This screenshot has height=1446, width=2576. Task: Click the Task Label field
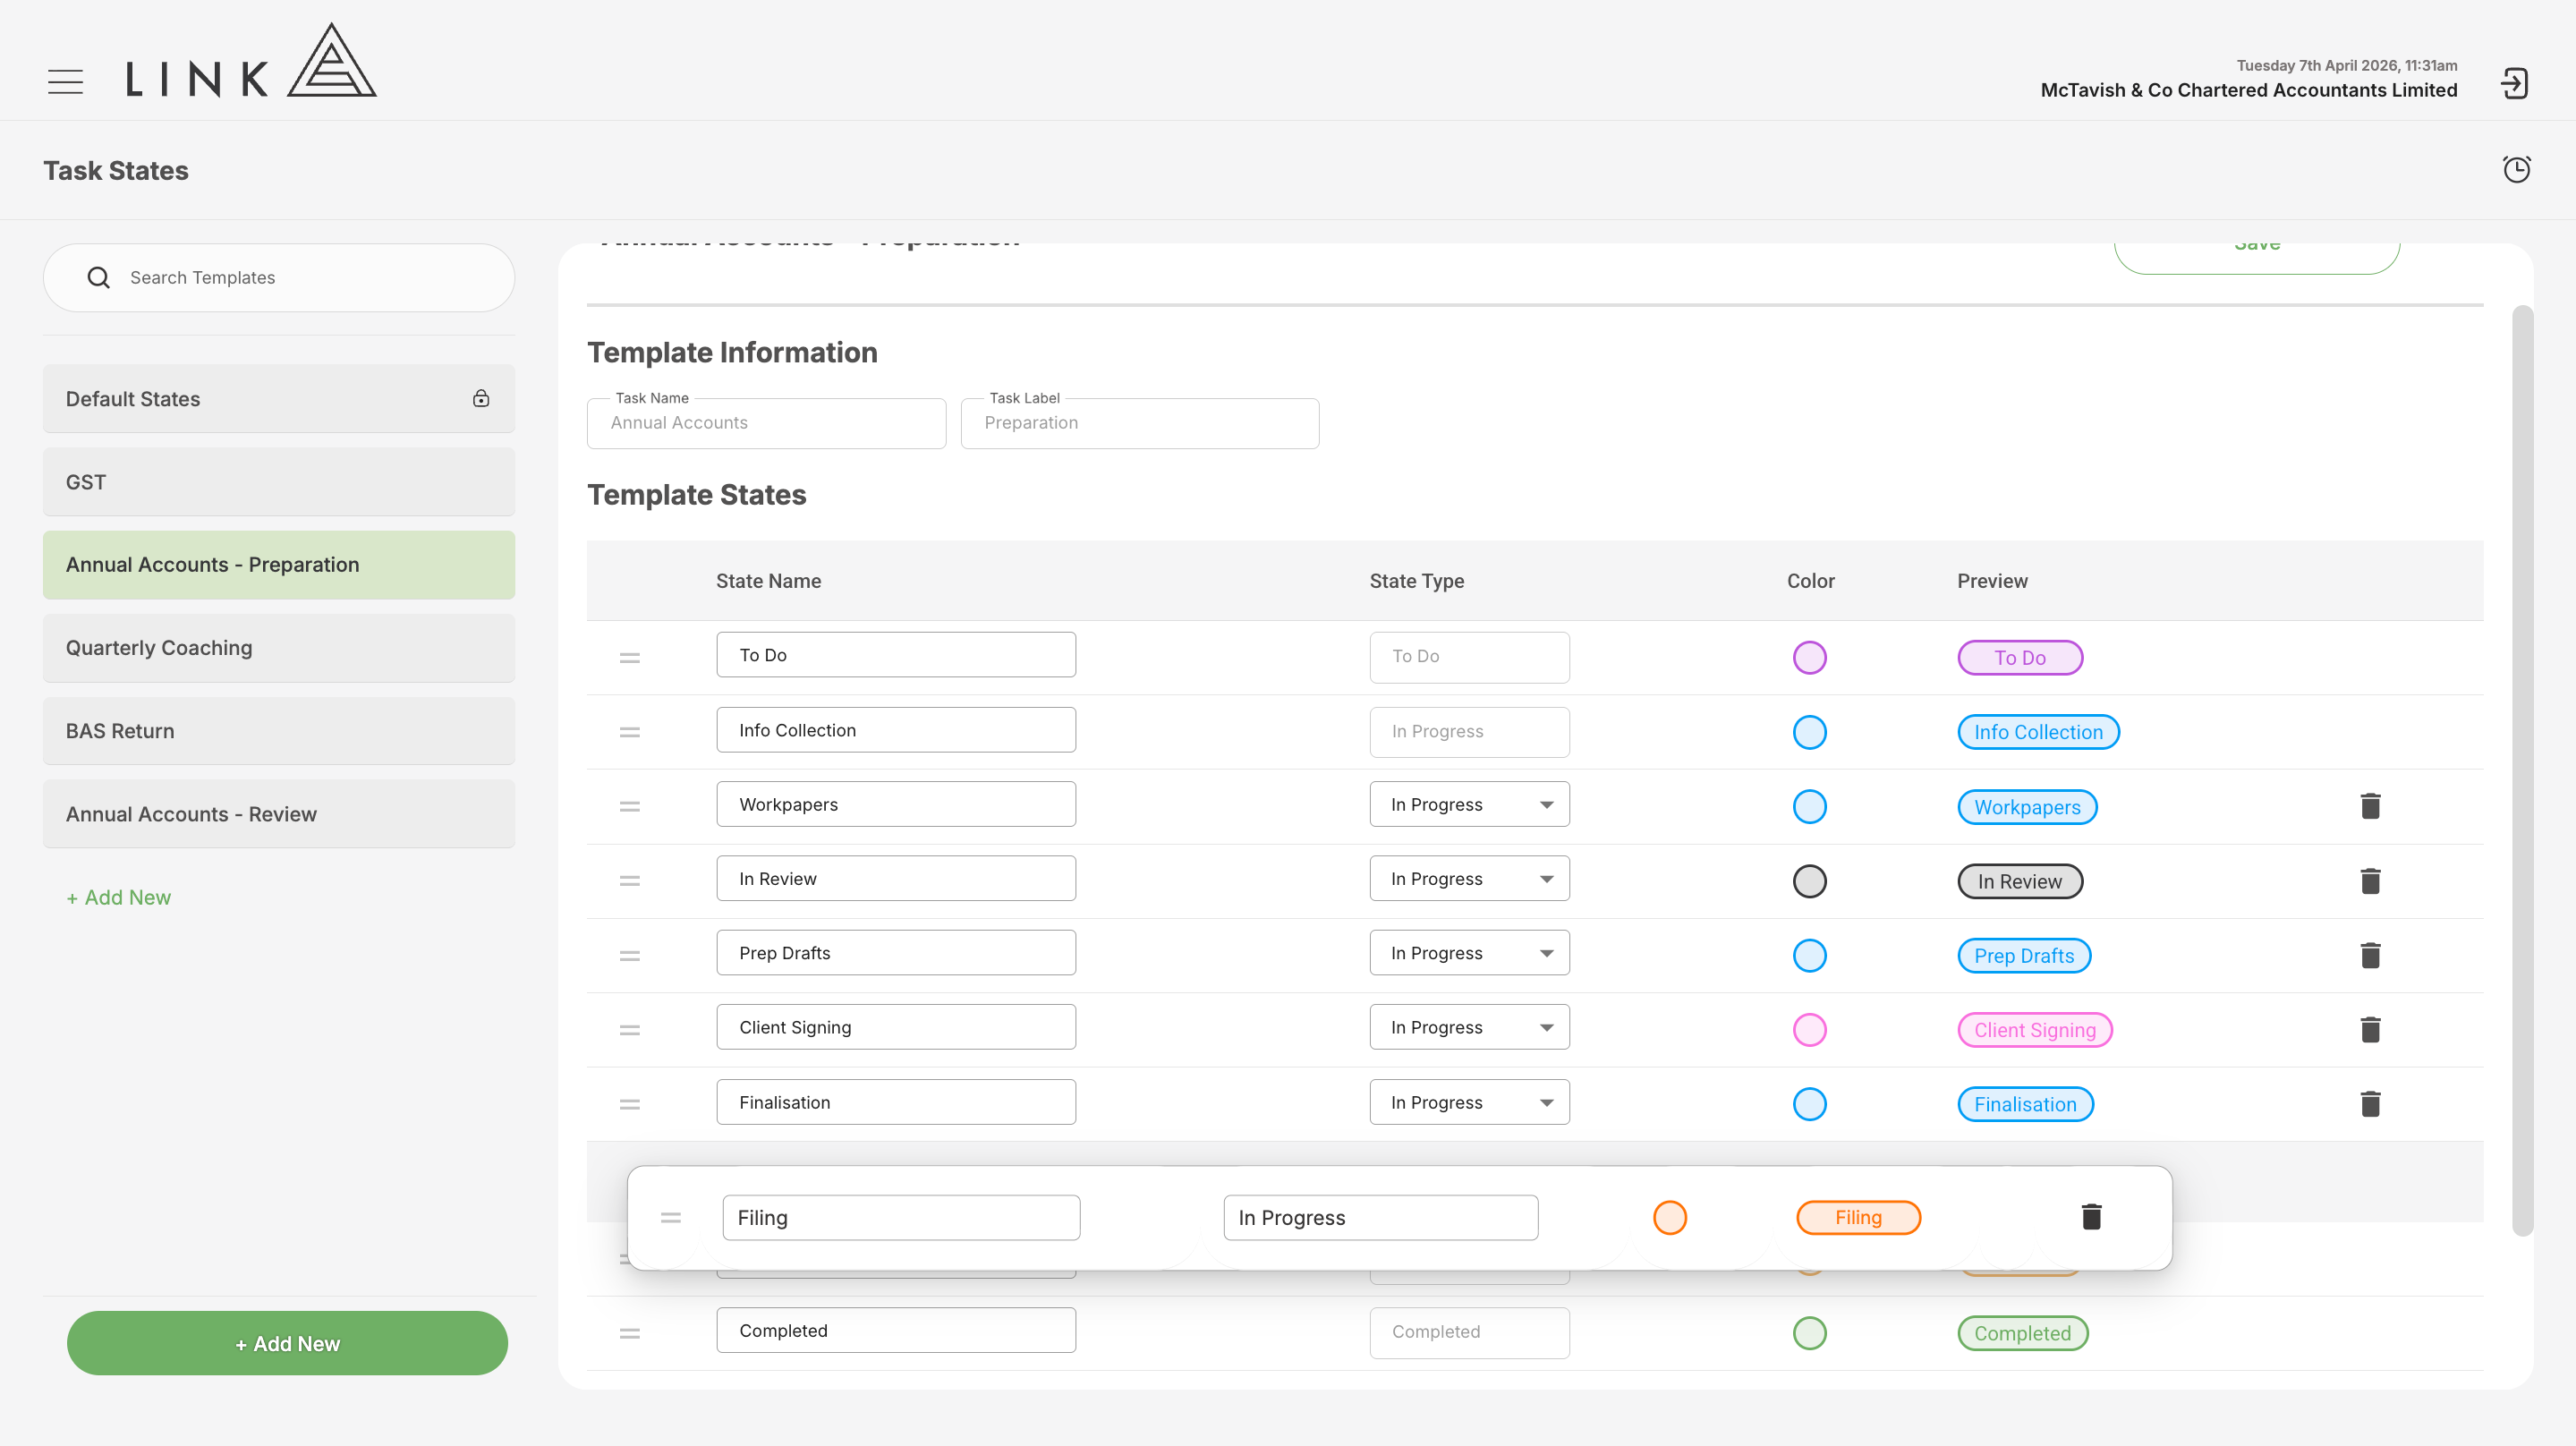[1140, 423]
